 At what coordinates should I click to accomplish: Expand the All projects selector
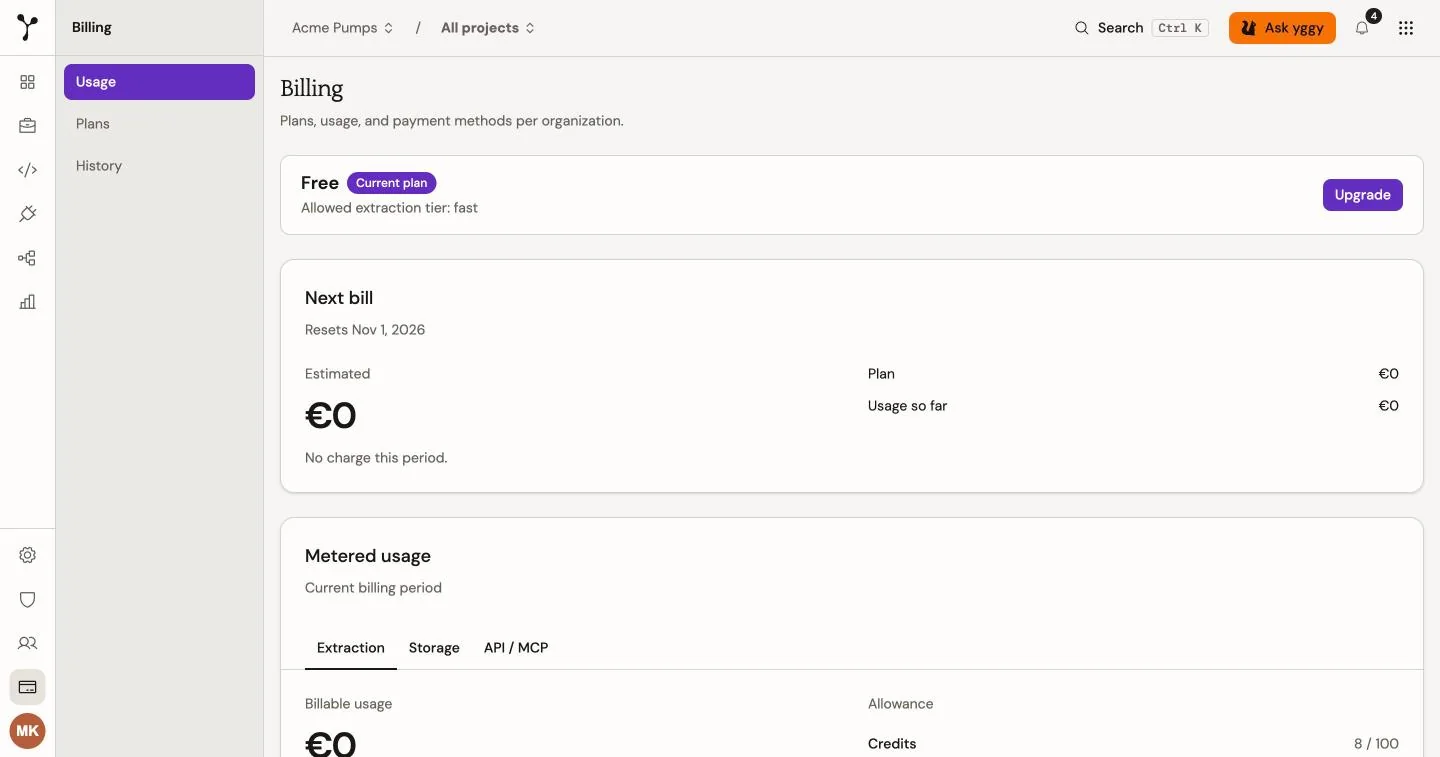[488, 28]
